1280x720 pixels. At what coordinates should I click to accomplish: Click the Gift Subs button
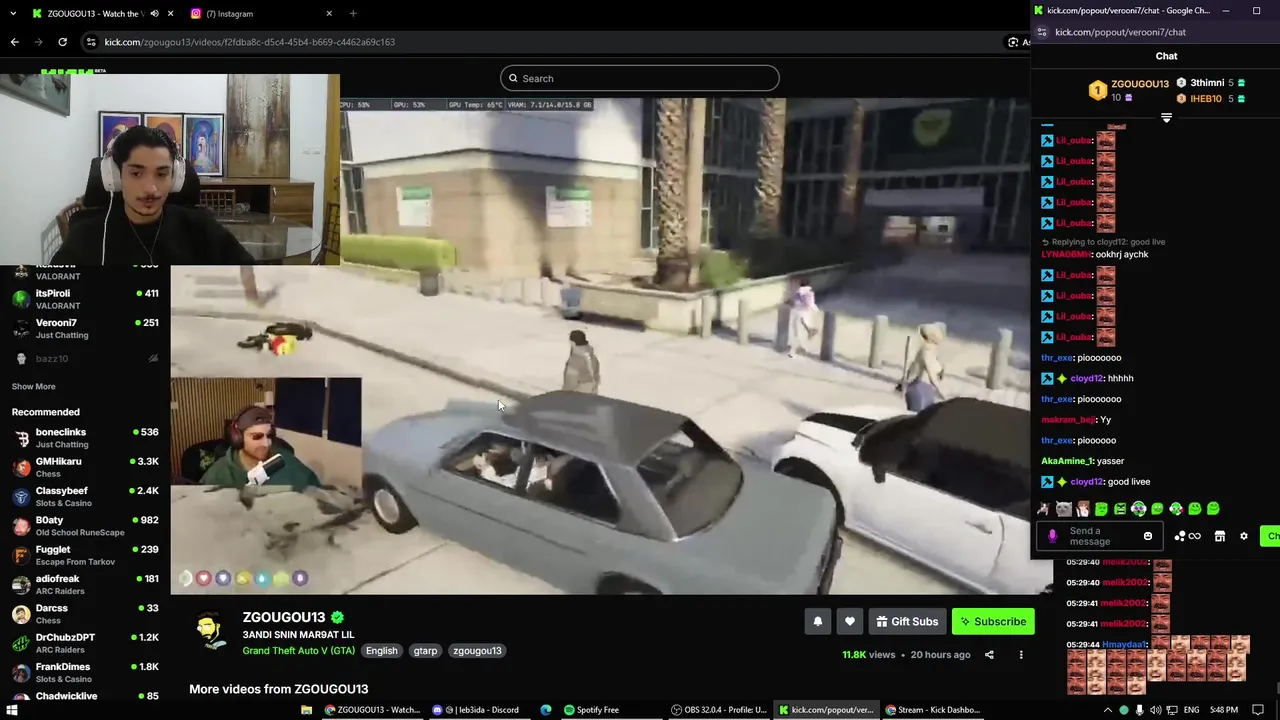click(x=906, y=621)
